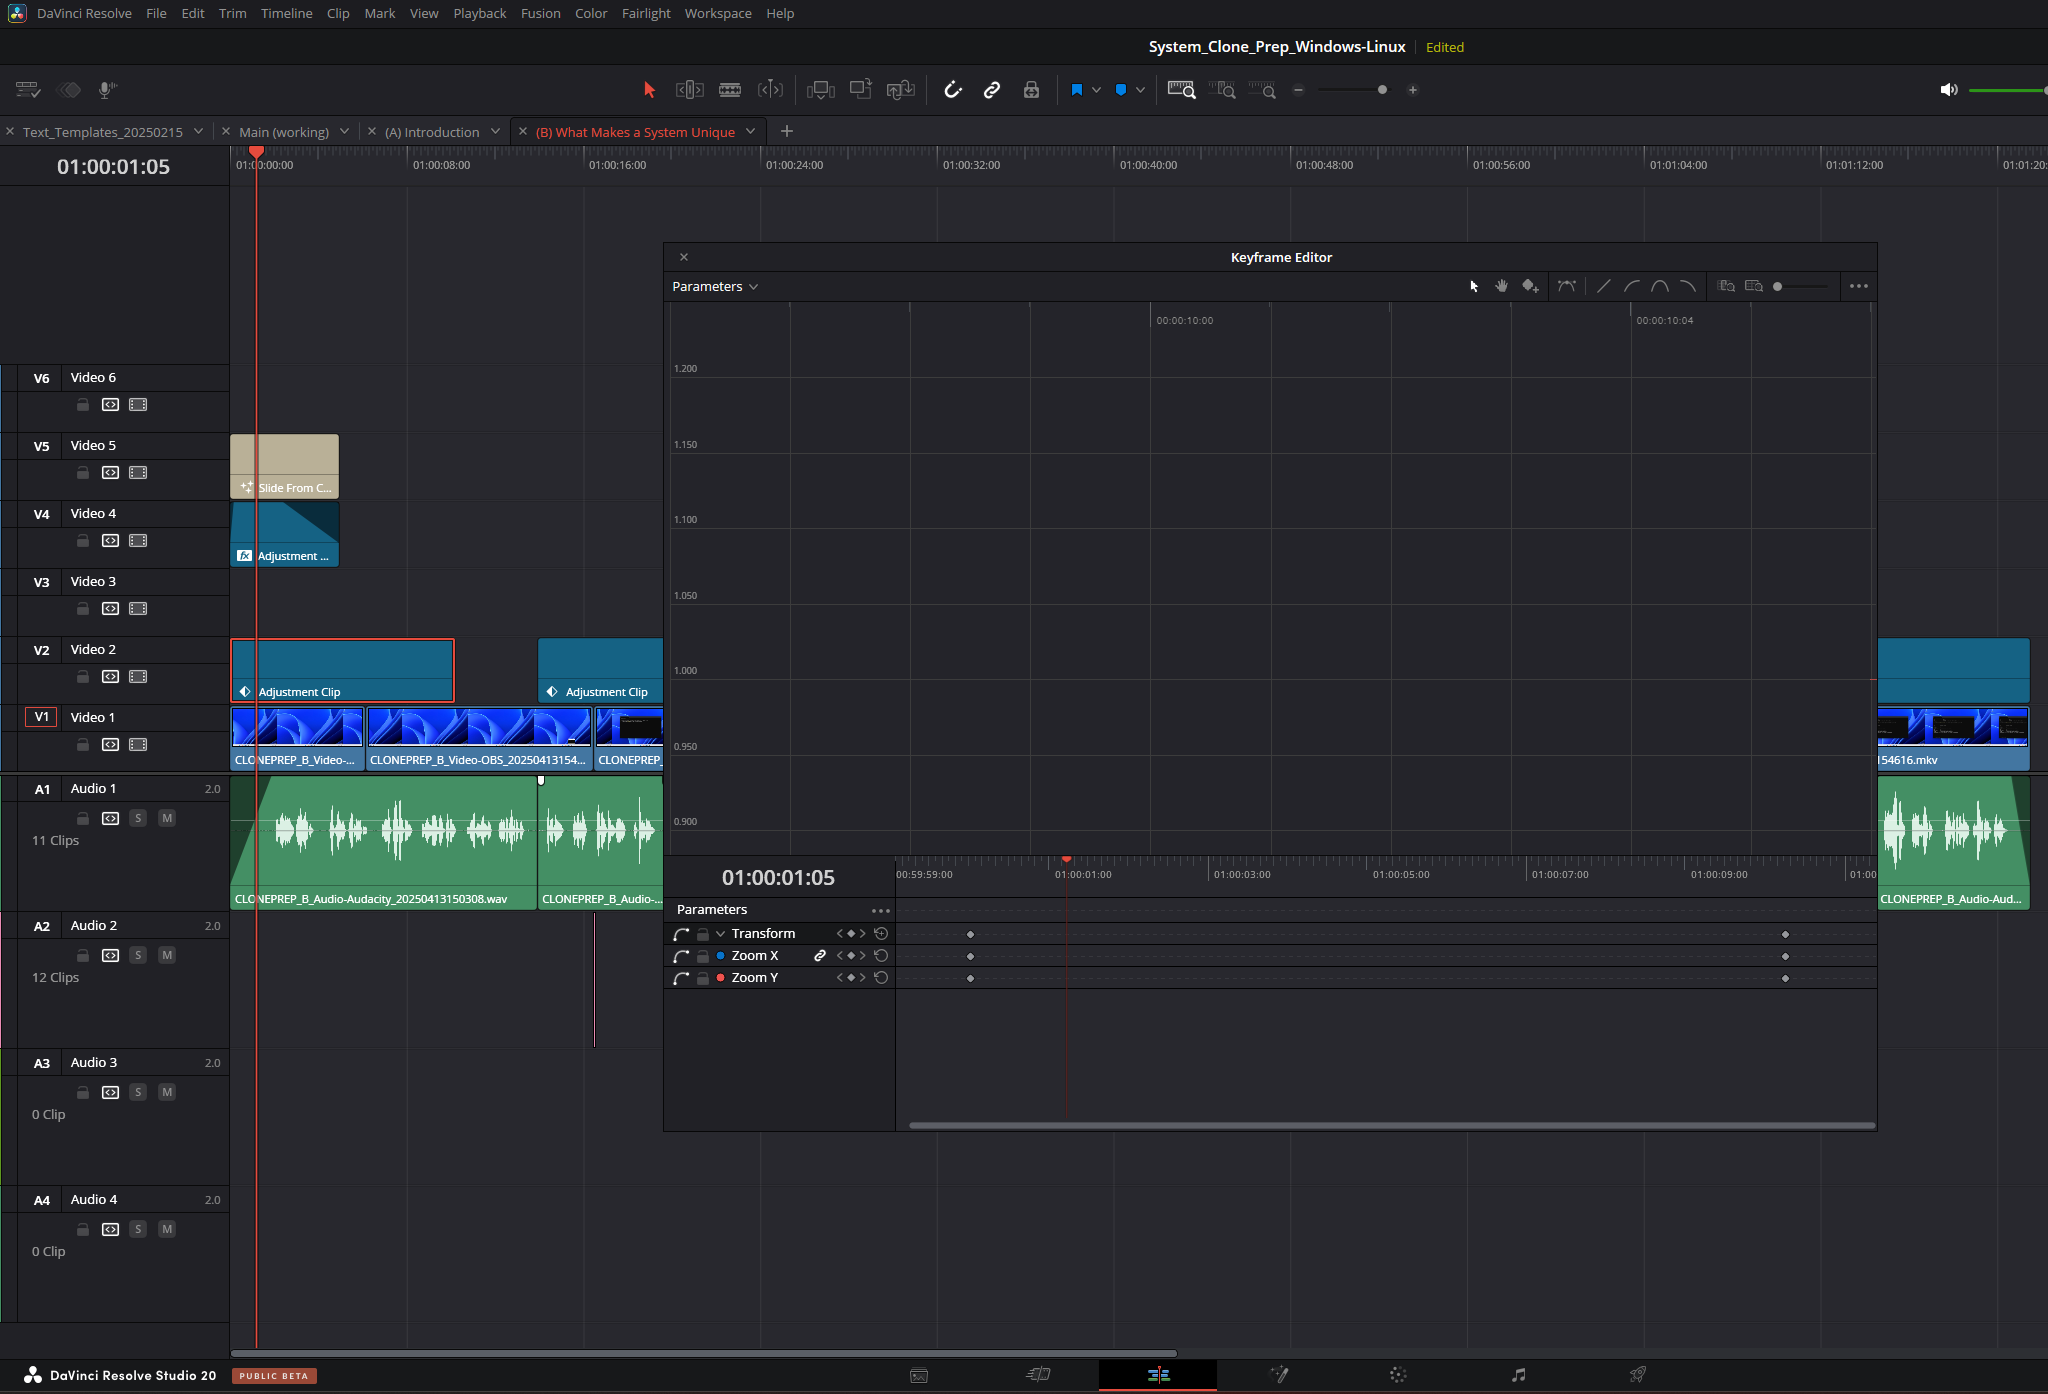This screenshot has height=1394, width=2048.
Task: Toggle the lock on the Zoom X parameter
Action: point(703,956)
